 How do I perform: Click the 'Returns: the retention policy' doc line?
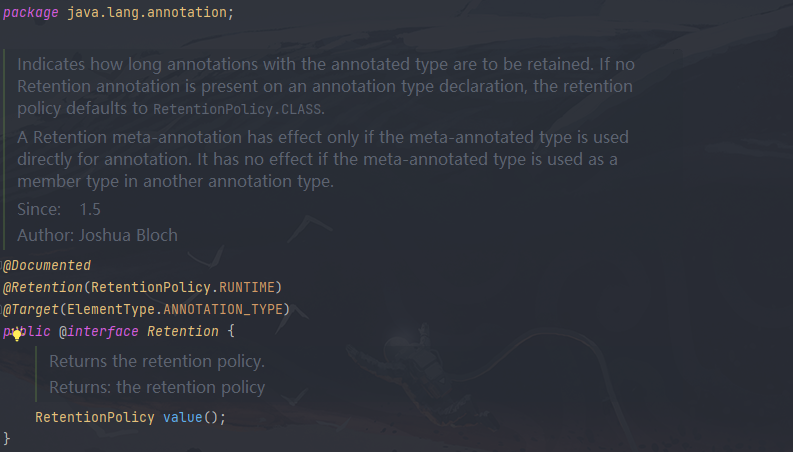click(157, 387)
